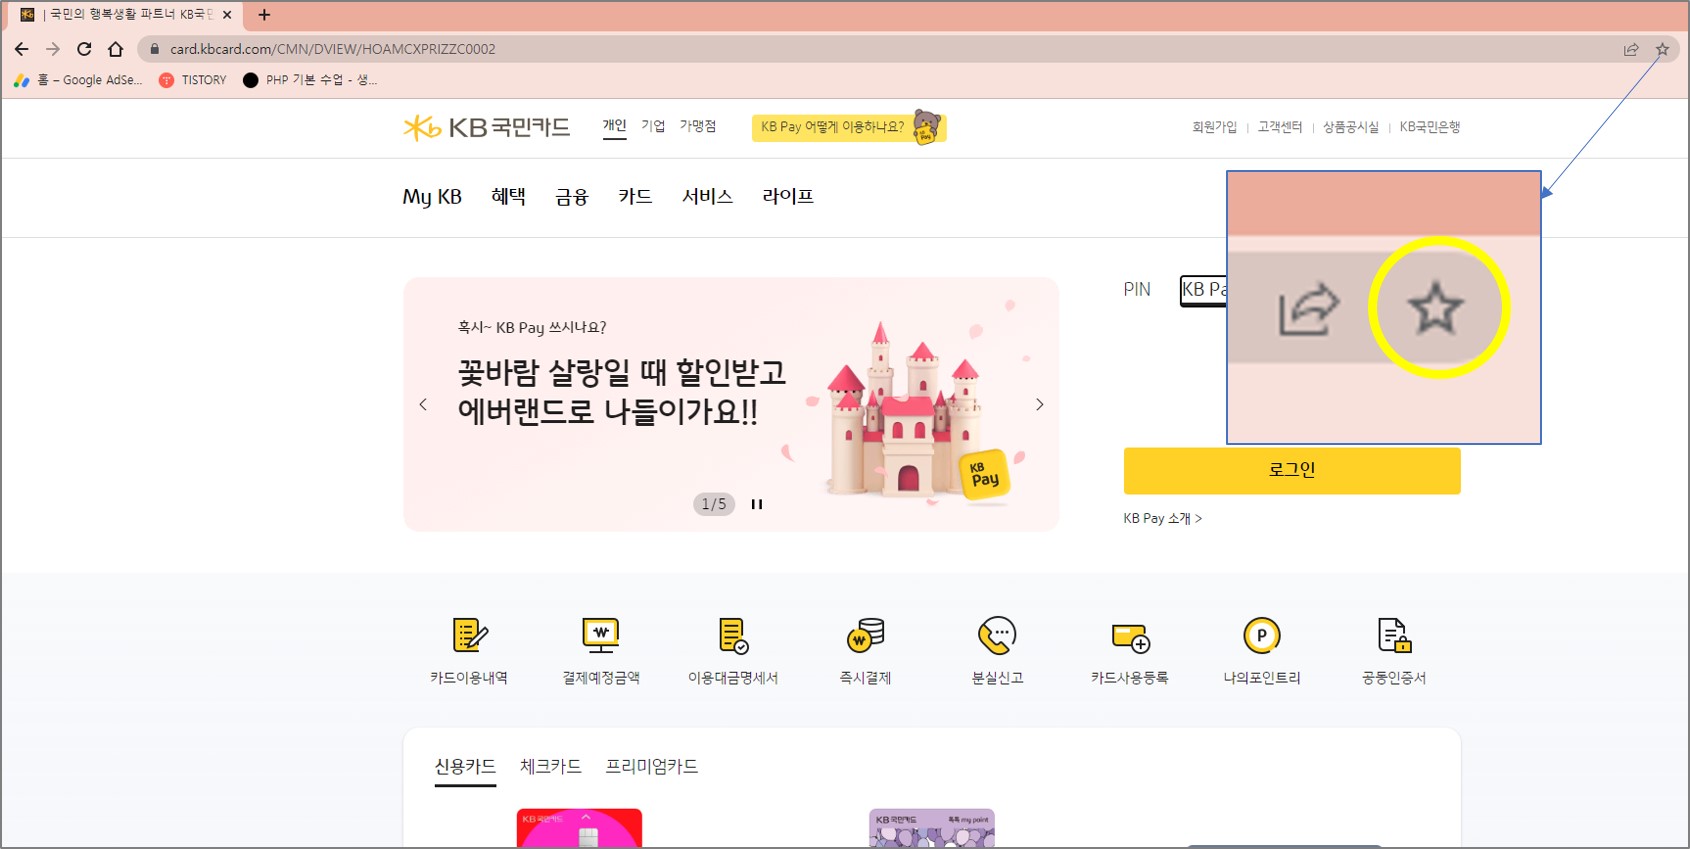Open the 고객센터 link
Screen dimensions: 1690x849
click(1280, 127)
